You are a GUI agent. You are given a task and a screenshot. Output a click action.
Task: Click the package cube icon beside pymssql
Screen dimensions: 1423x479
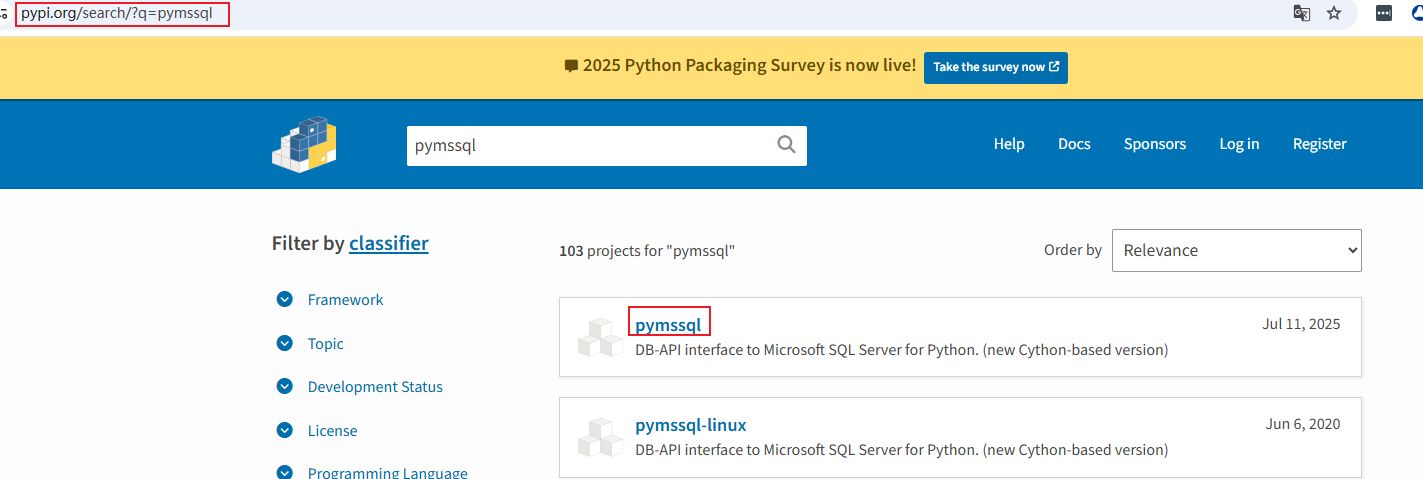600,337
